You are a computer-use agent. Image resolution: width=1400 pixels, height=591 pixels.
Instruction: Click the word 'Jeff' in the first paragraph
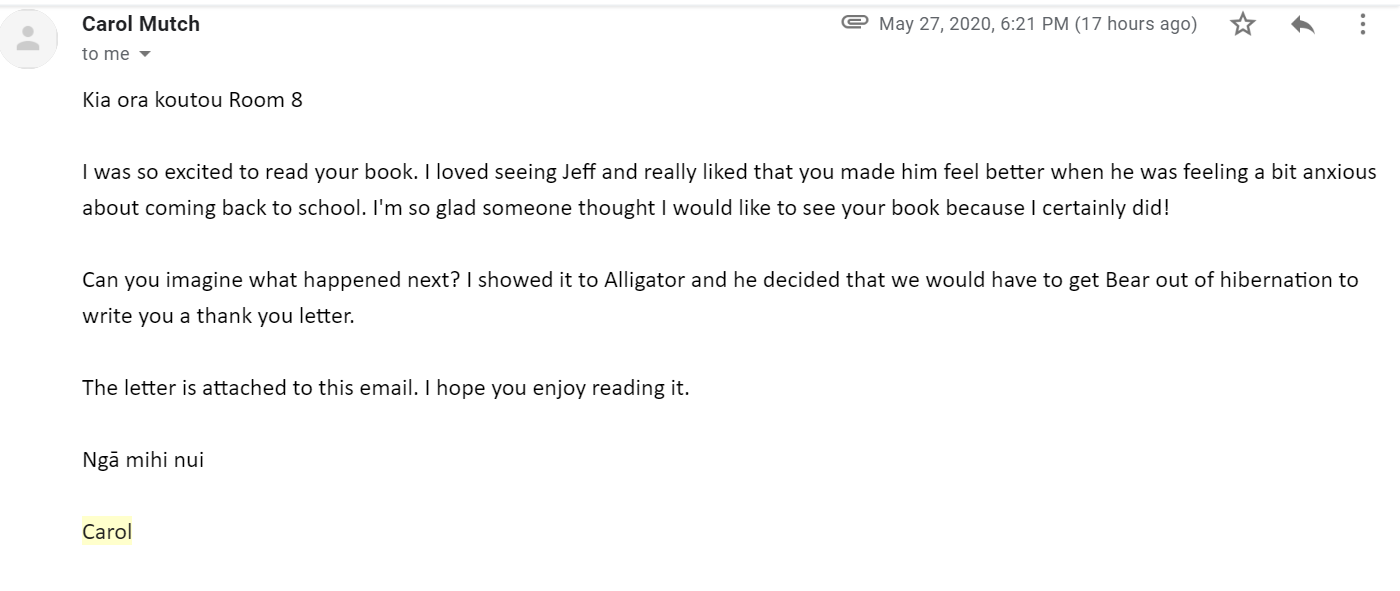pos(578,172)
